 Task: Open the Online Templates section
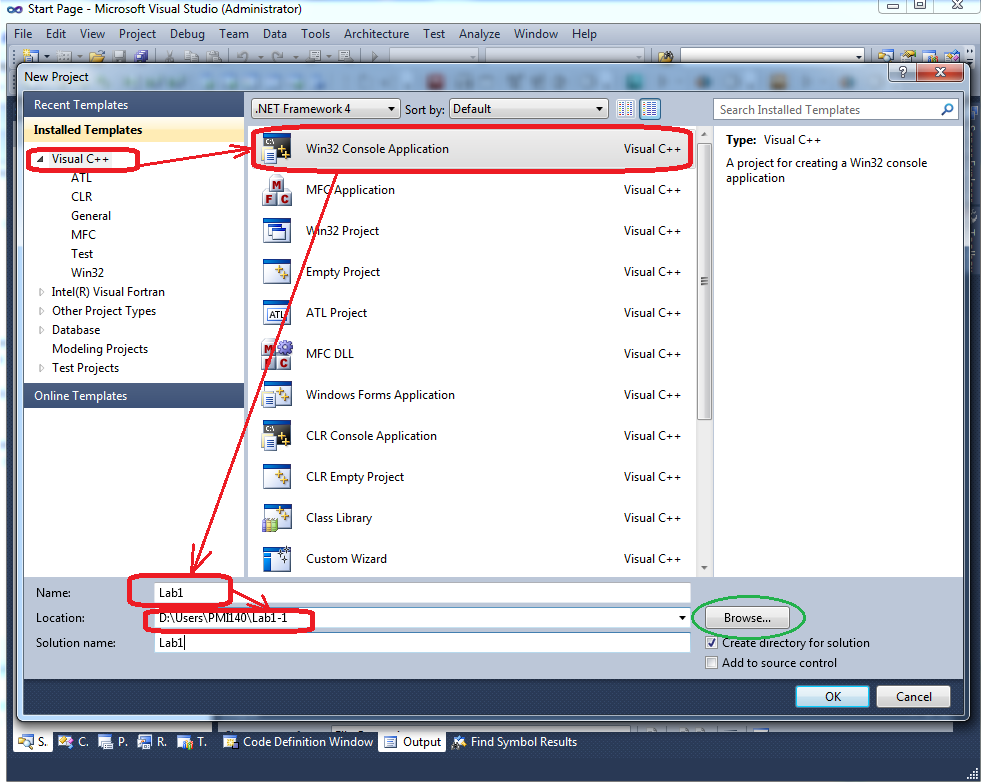pyautogui.click(x=134, y=396)
